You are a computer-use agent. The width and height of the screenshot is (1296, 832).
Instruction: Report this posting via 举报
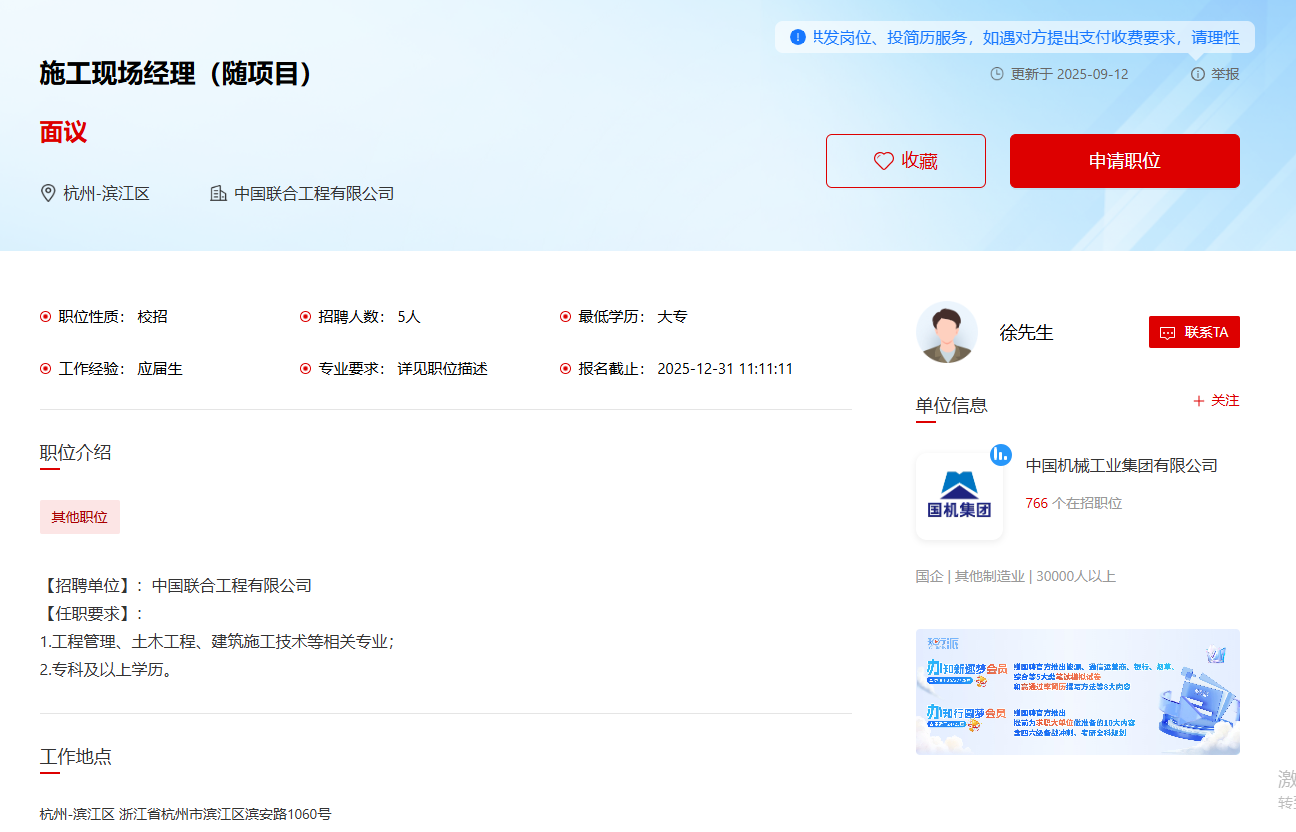[x=1216, y=74]
